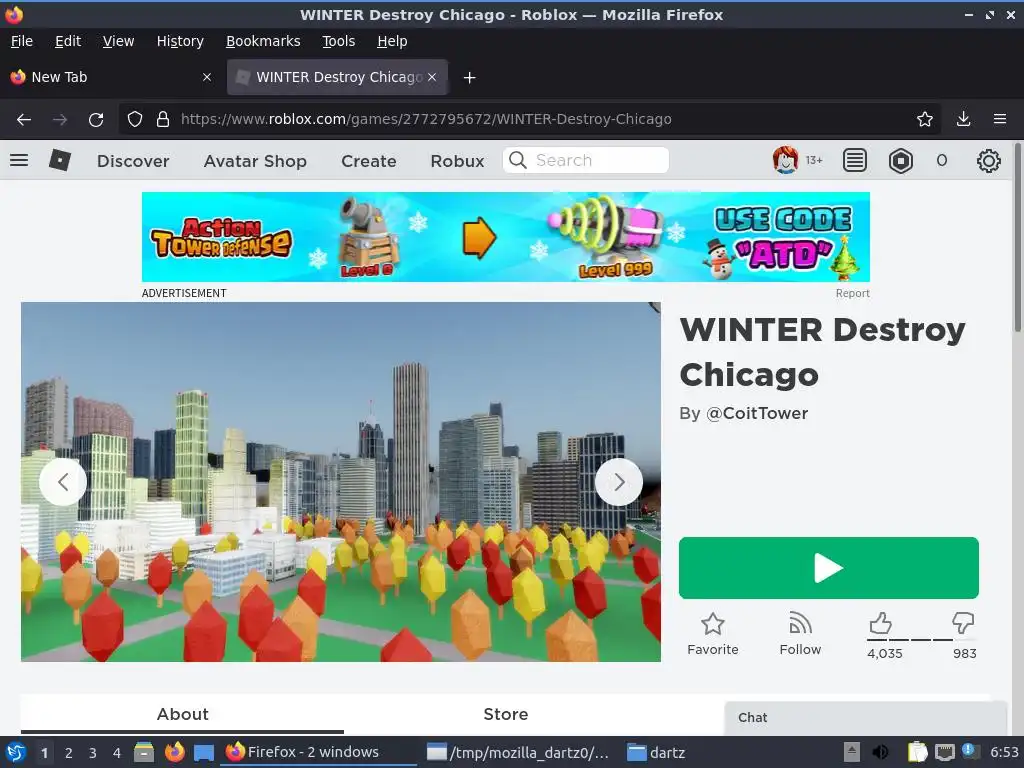
Task: Open the Bookmarks menu
Action: click(263, 41)
